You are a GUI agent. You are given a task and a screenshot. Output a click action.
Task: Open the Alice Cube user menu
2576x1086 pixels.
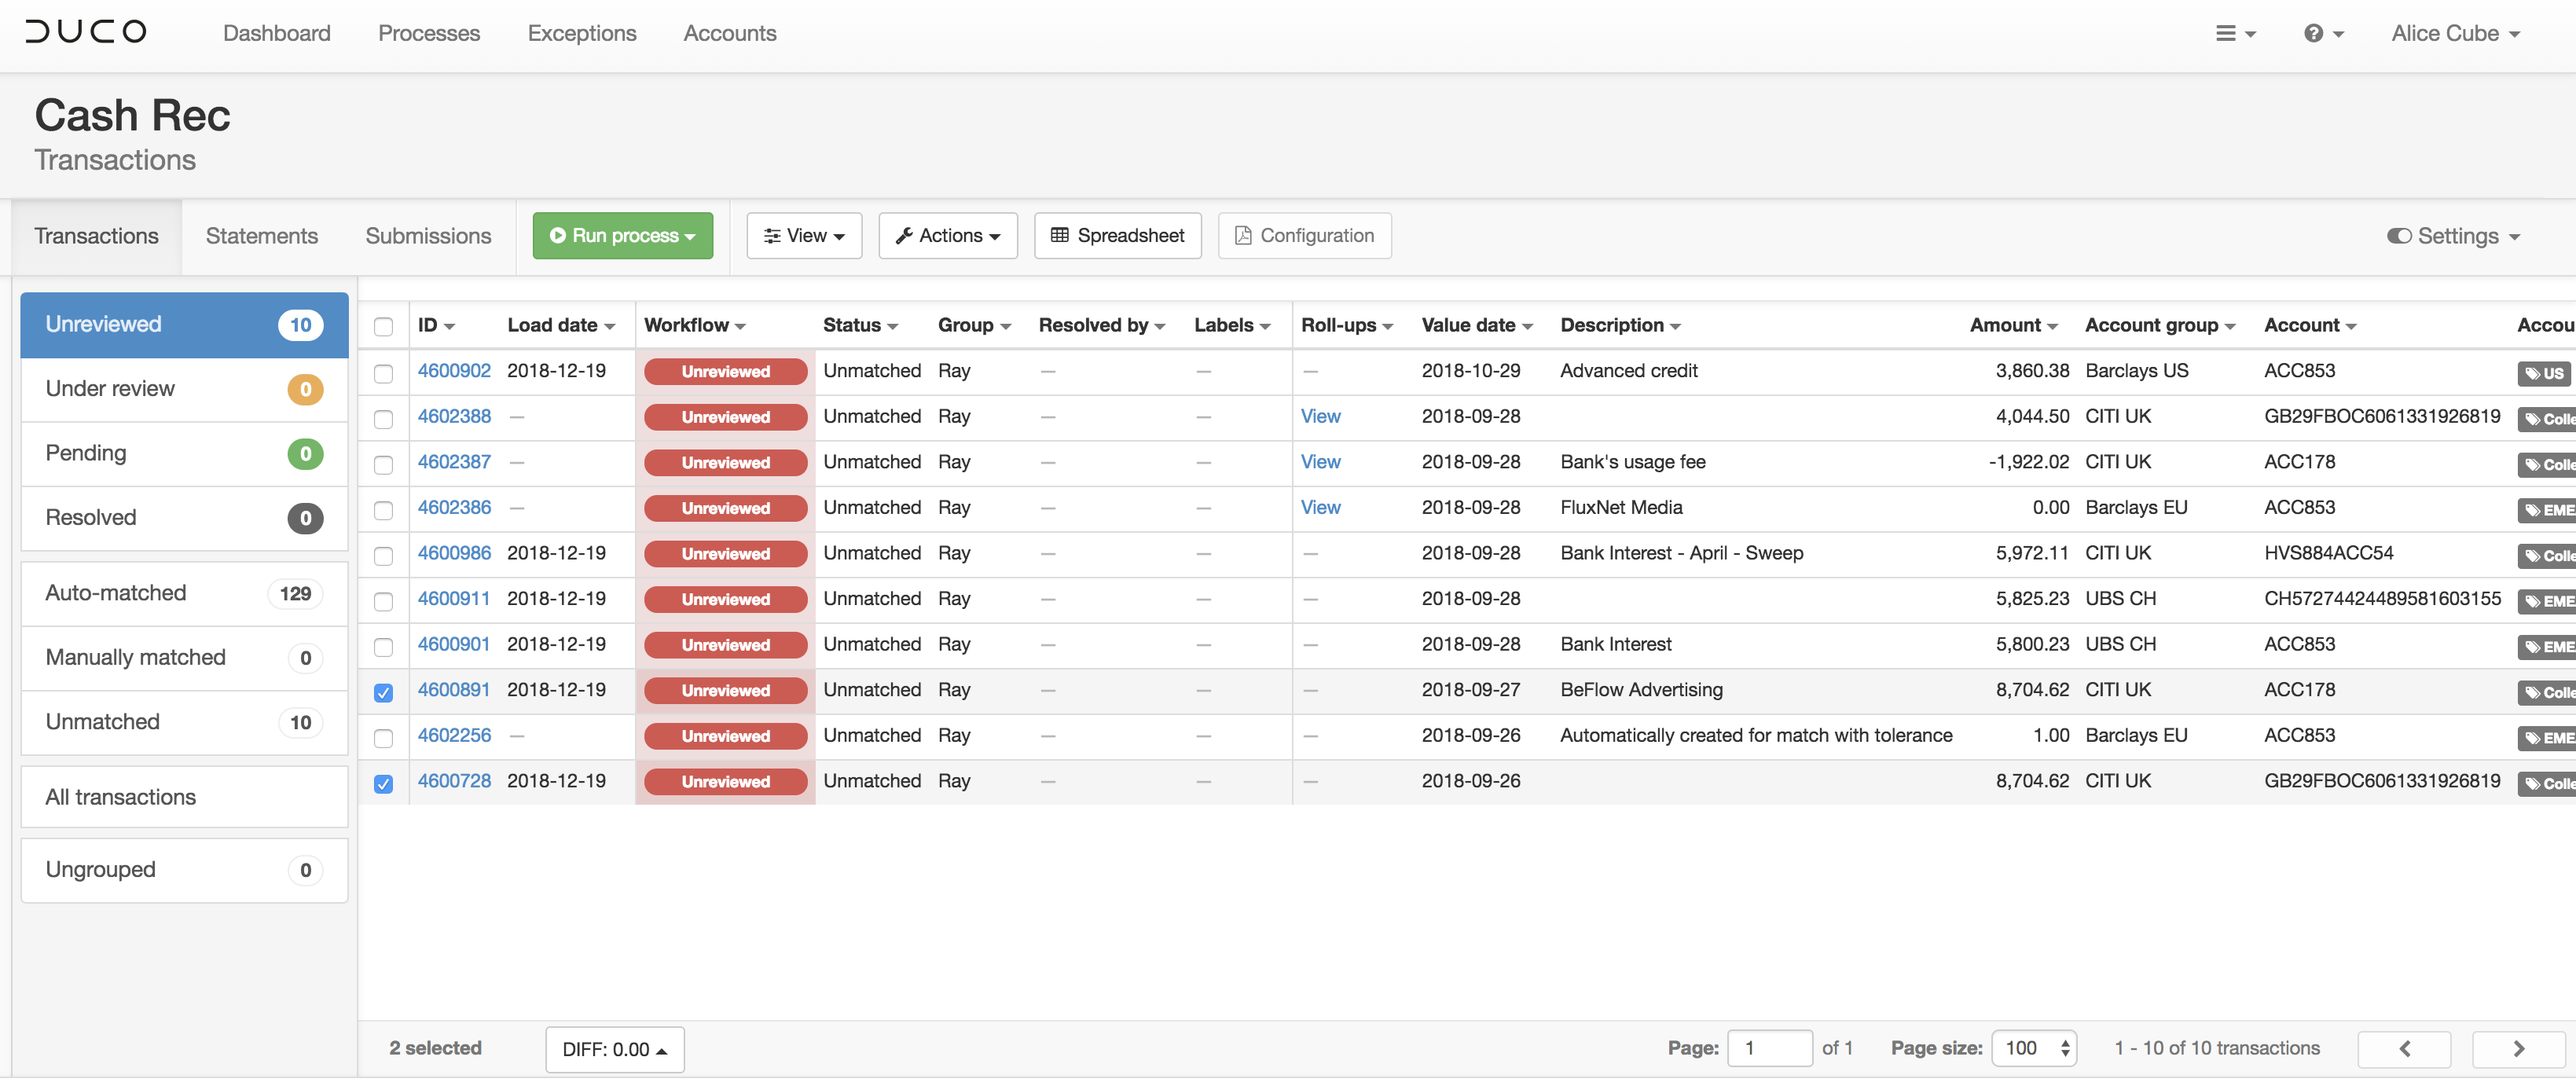[x=2455, y=34]
